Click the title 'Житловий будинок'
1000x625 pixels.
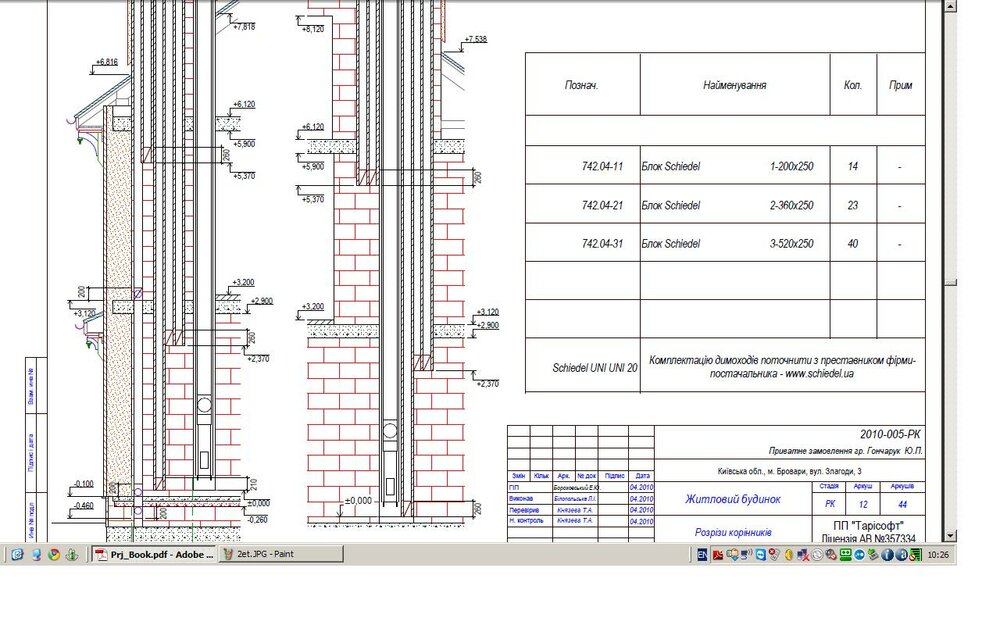point(733,499)
